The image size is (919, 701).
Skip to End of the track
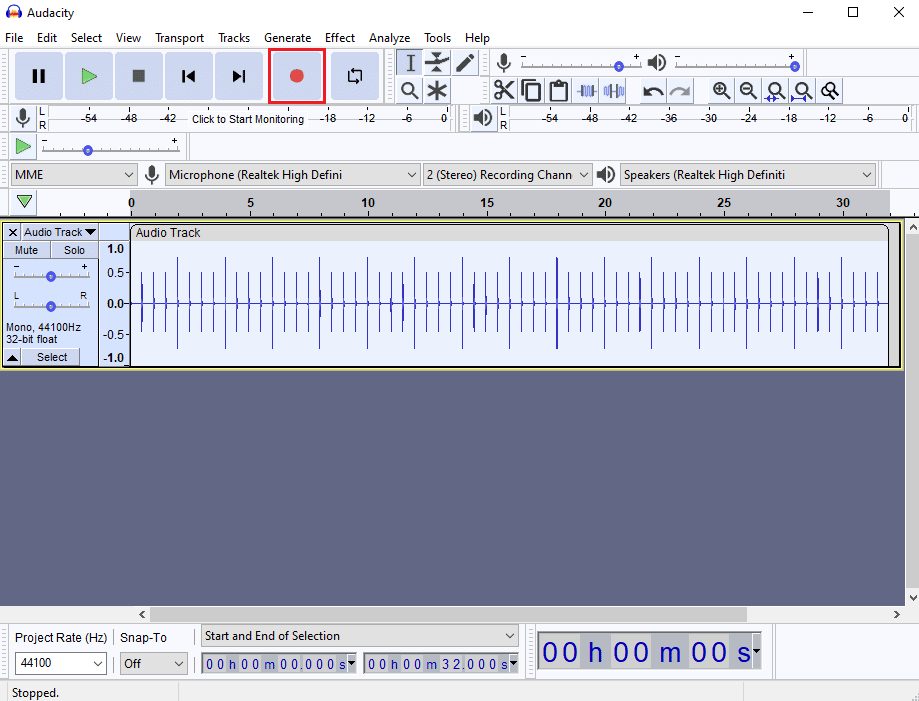click(x=239, y=76)
